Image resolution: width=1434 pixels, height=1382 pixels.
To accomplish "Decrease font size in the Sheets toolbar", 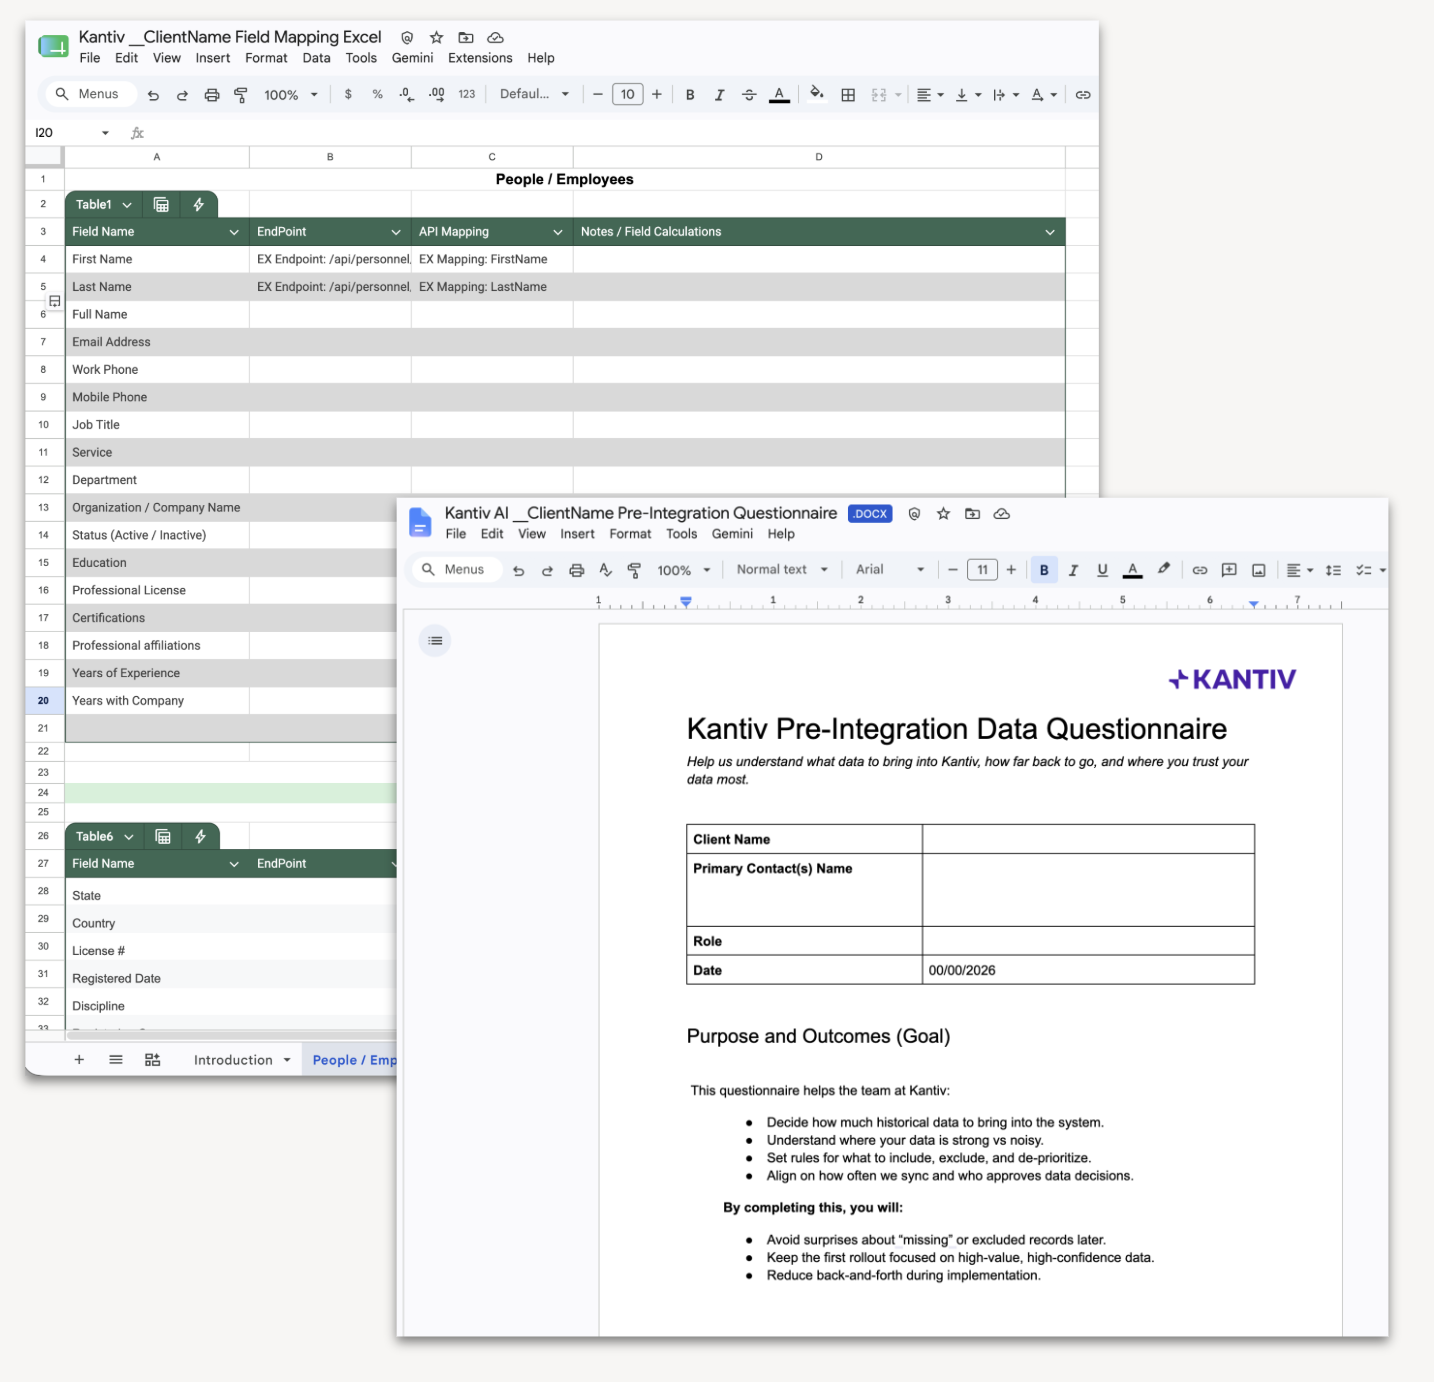I will [598, 95].
